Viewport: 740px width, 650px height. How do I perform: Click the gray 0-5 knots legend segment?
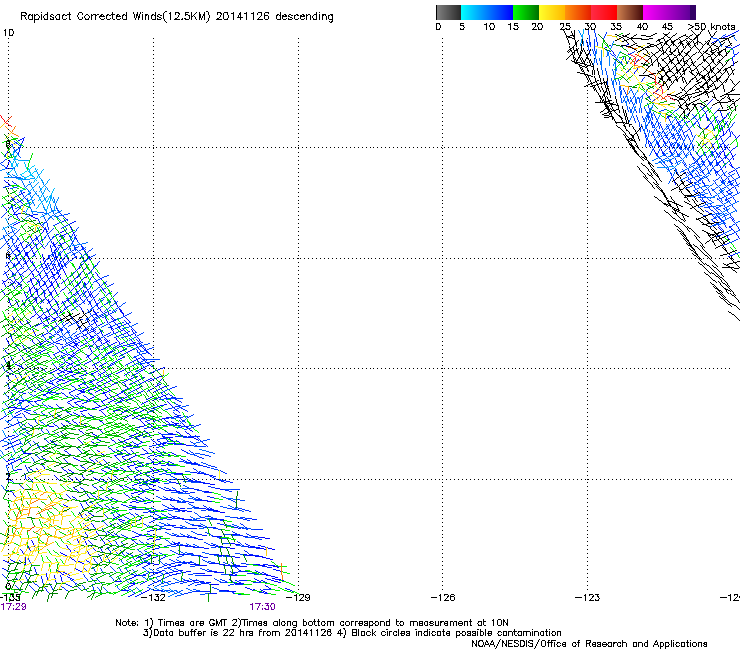pos(448,12)
